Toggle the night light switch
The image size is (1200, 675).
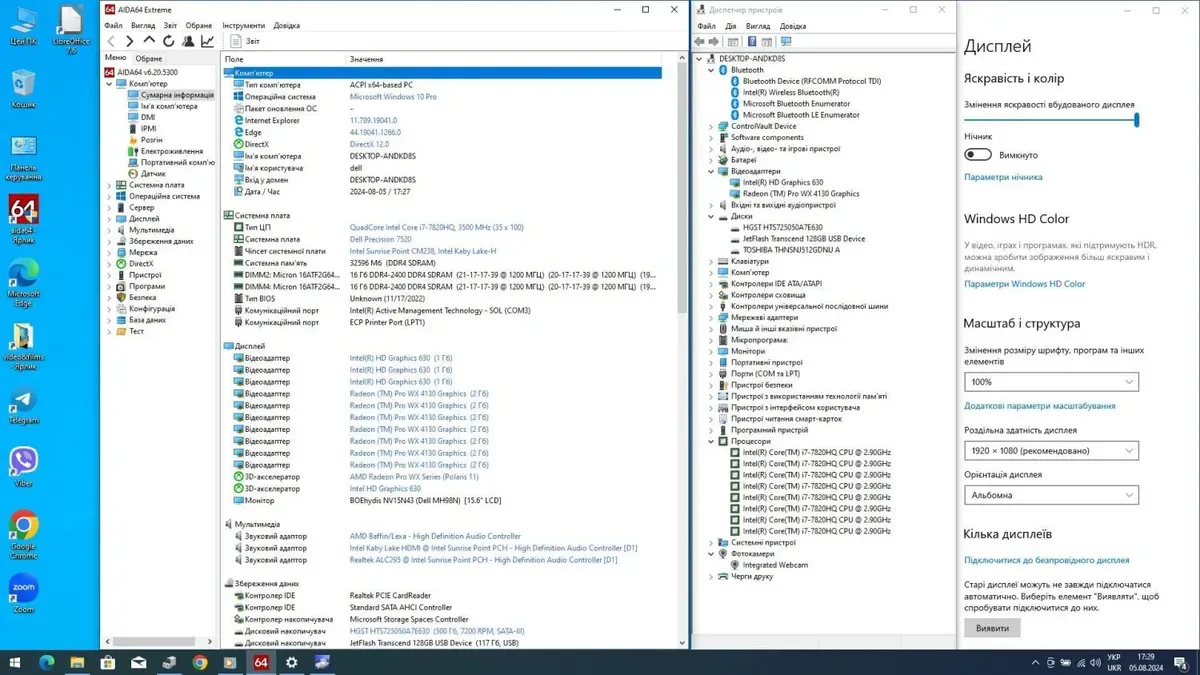click(x=978, y=155)
